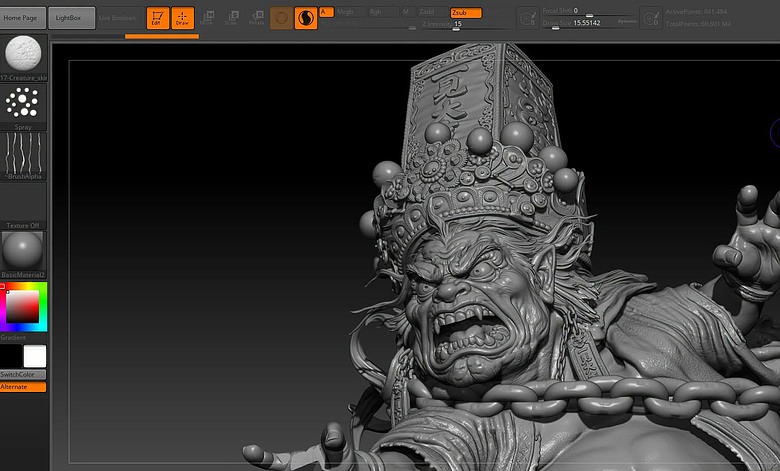The image size is (780, 471).
Task: Open the BrushAlpha alpha selector
Action: coord(23,156)
